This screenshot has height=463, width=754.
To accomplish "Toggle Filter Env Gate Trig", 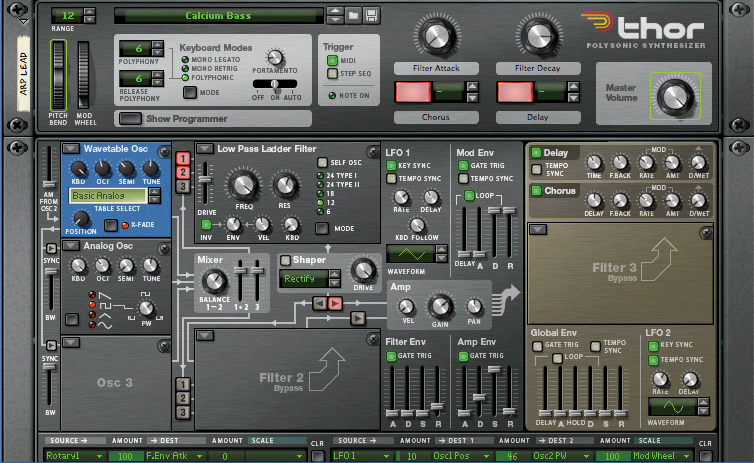I will [x=391, y=356].
